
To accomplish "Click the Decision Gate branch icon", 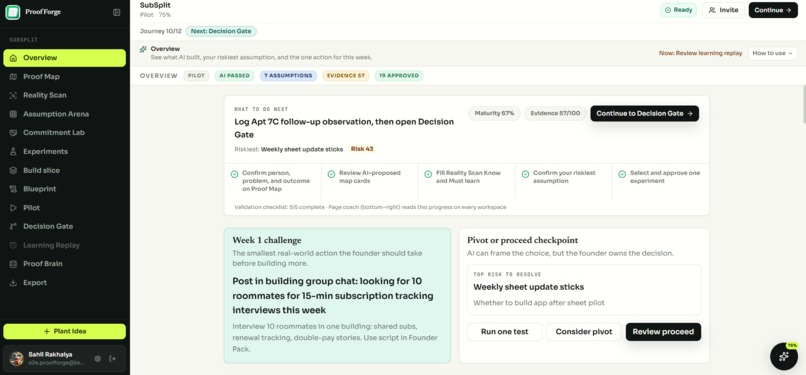I will point(13,227).
